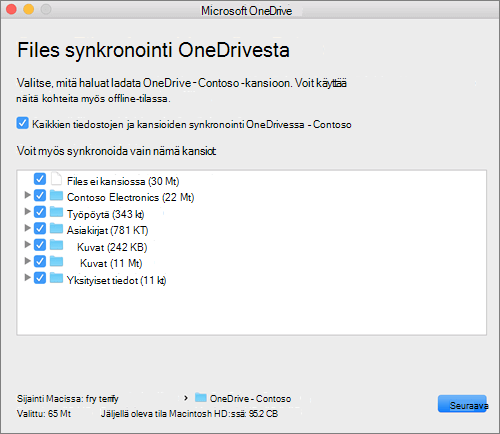The height and width of the screenshot is (434, 500).
Task: Expand the Contoso Electronics folder tree
Action: 28,195
